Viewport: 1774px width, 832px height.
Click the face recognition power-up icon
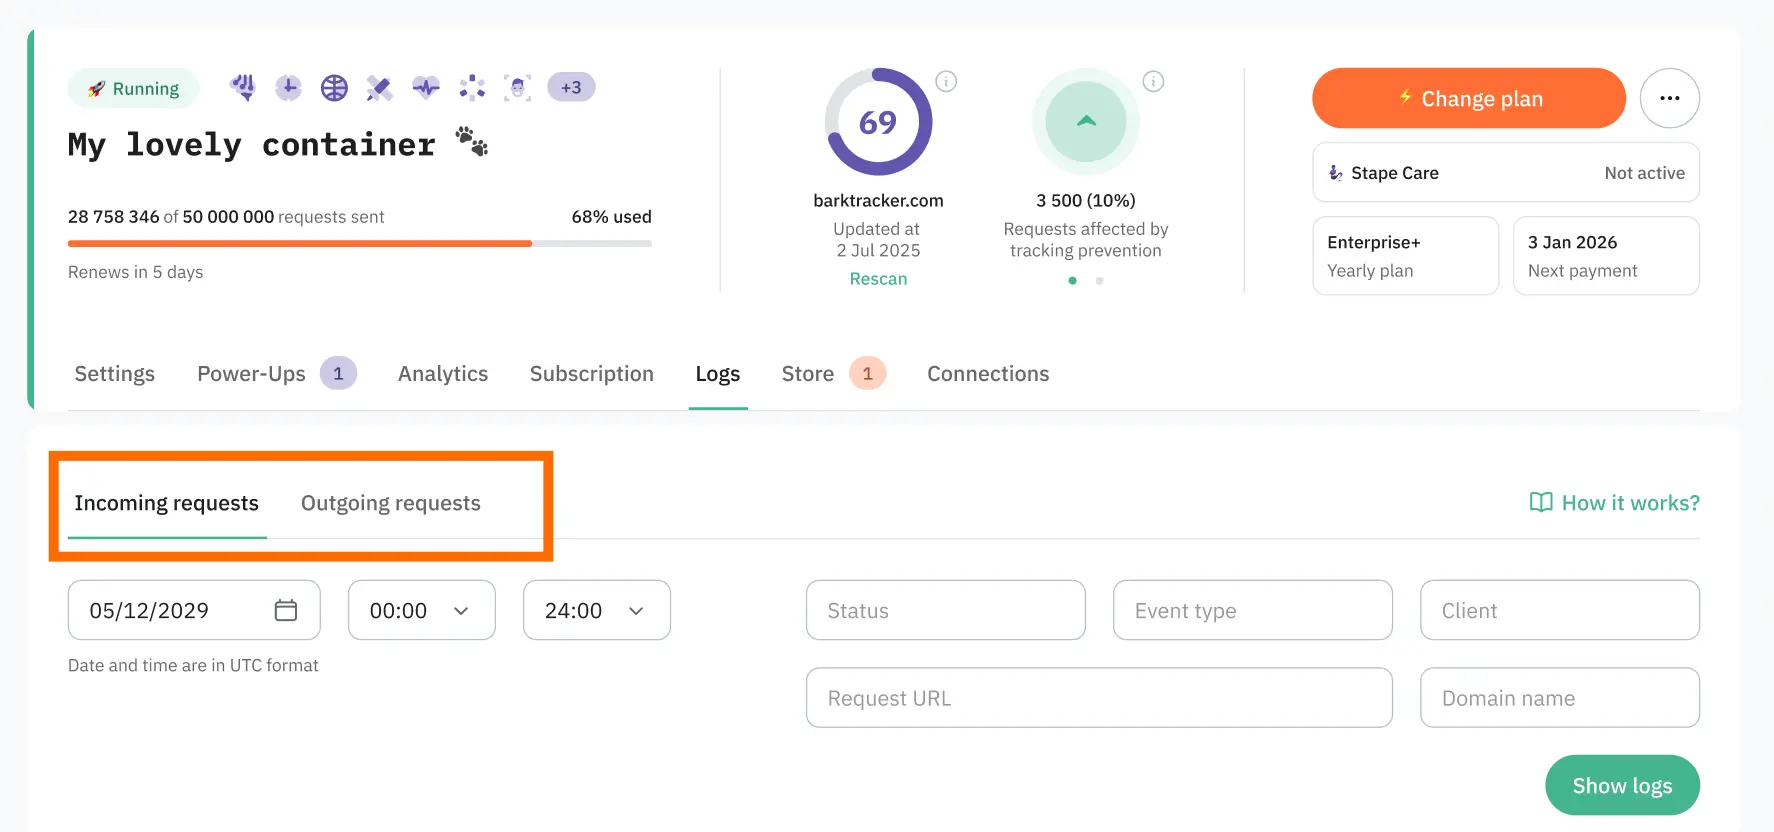point(517,88)
